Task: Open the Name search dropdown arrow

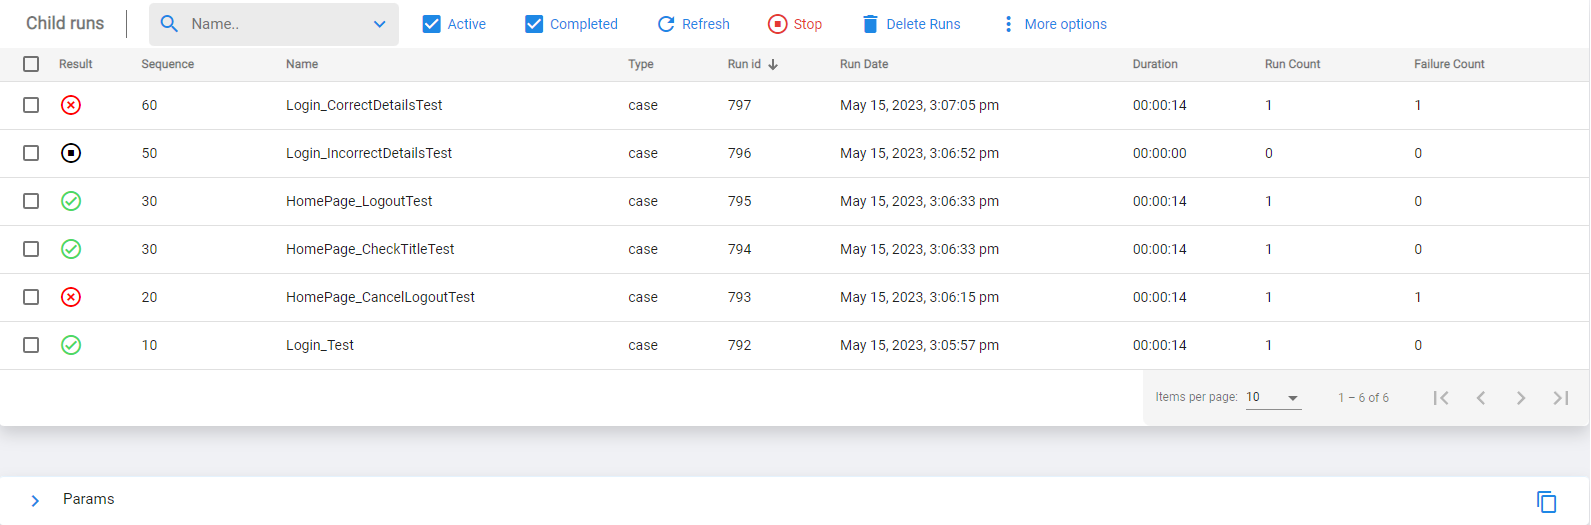Action: tap(379, 24)
